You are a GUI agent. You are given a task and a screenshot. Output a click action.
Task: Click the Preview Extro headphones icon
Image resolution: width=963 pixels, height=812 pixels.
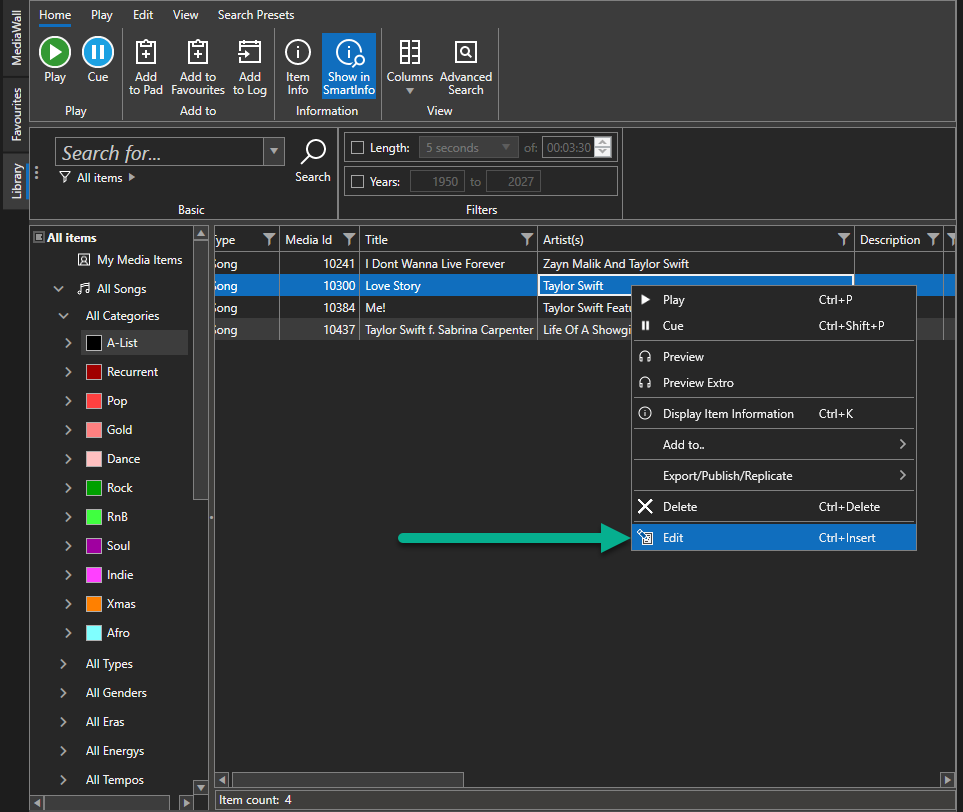pos(645,383)
